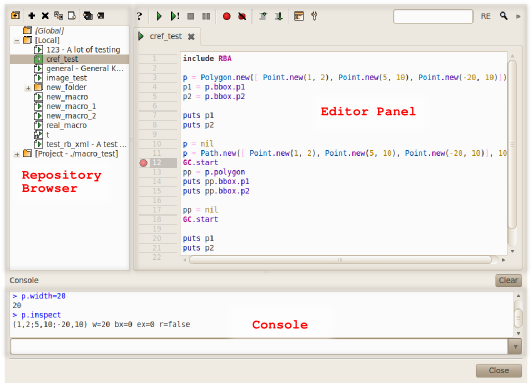Expand the new_folder tree node
This screenshot has height=383, width=532.
point(28,88)
